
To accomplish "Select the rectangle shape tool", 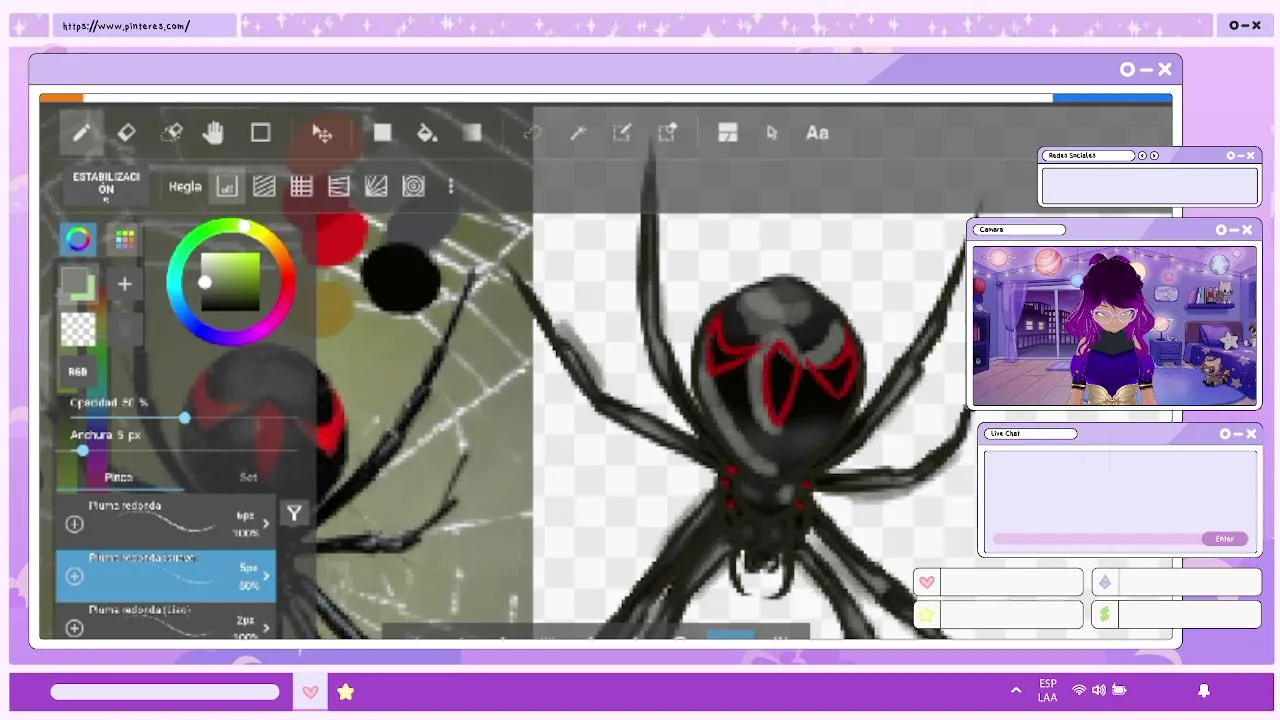I will [x=260, y=133].
